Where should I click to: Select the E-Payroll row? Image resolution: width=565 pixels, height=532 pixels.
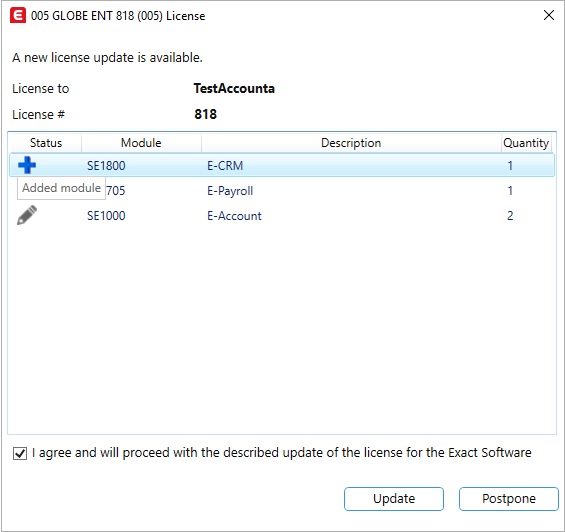point(282,190)
